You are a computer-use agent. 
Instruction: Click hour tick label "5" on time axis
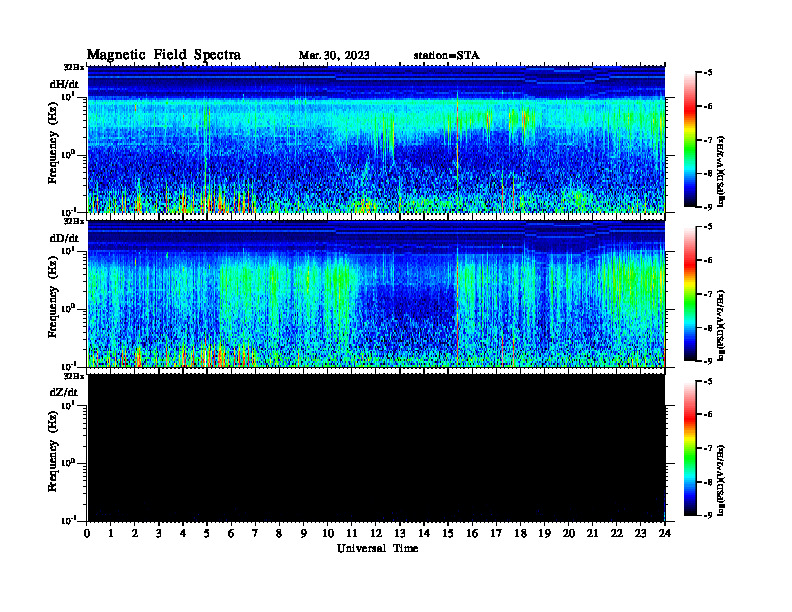pyautogui.click(x=207, y=533)
